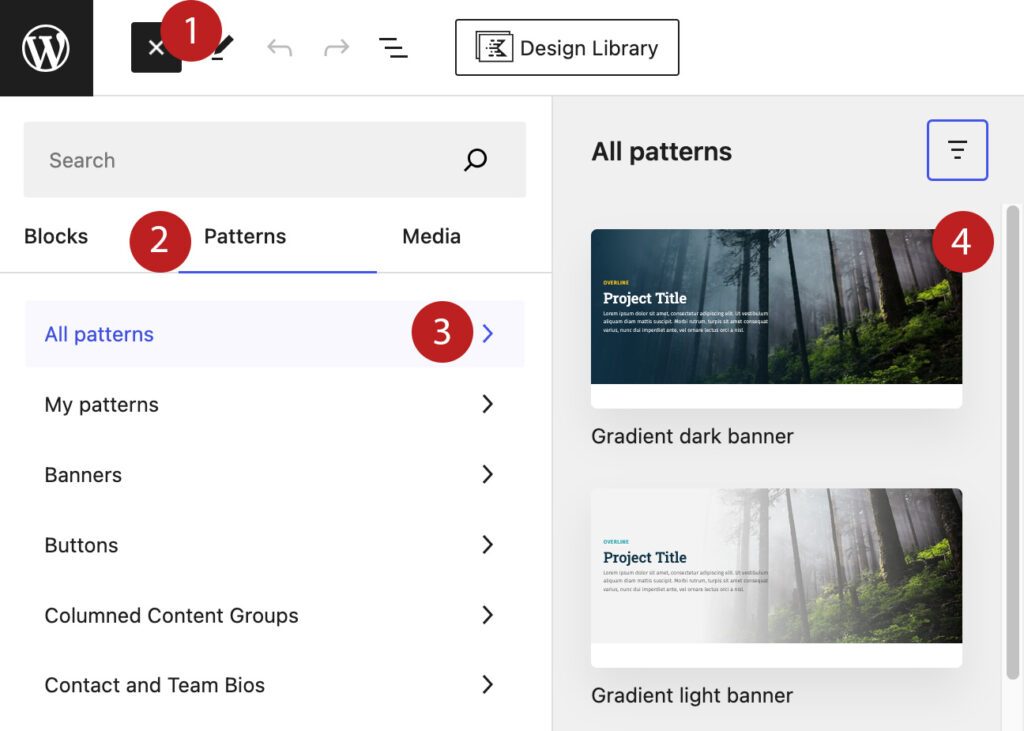The image size is (1024, 731).
Task: Switch to the Patterns tab
Action: (245, 237)
